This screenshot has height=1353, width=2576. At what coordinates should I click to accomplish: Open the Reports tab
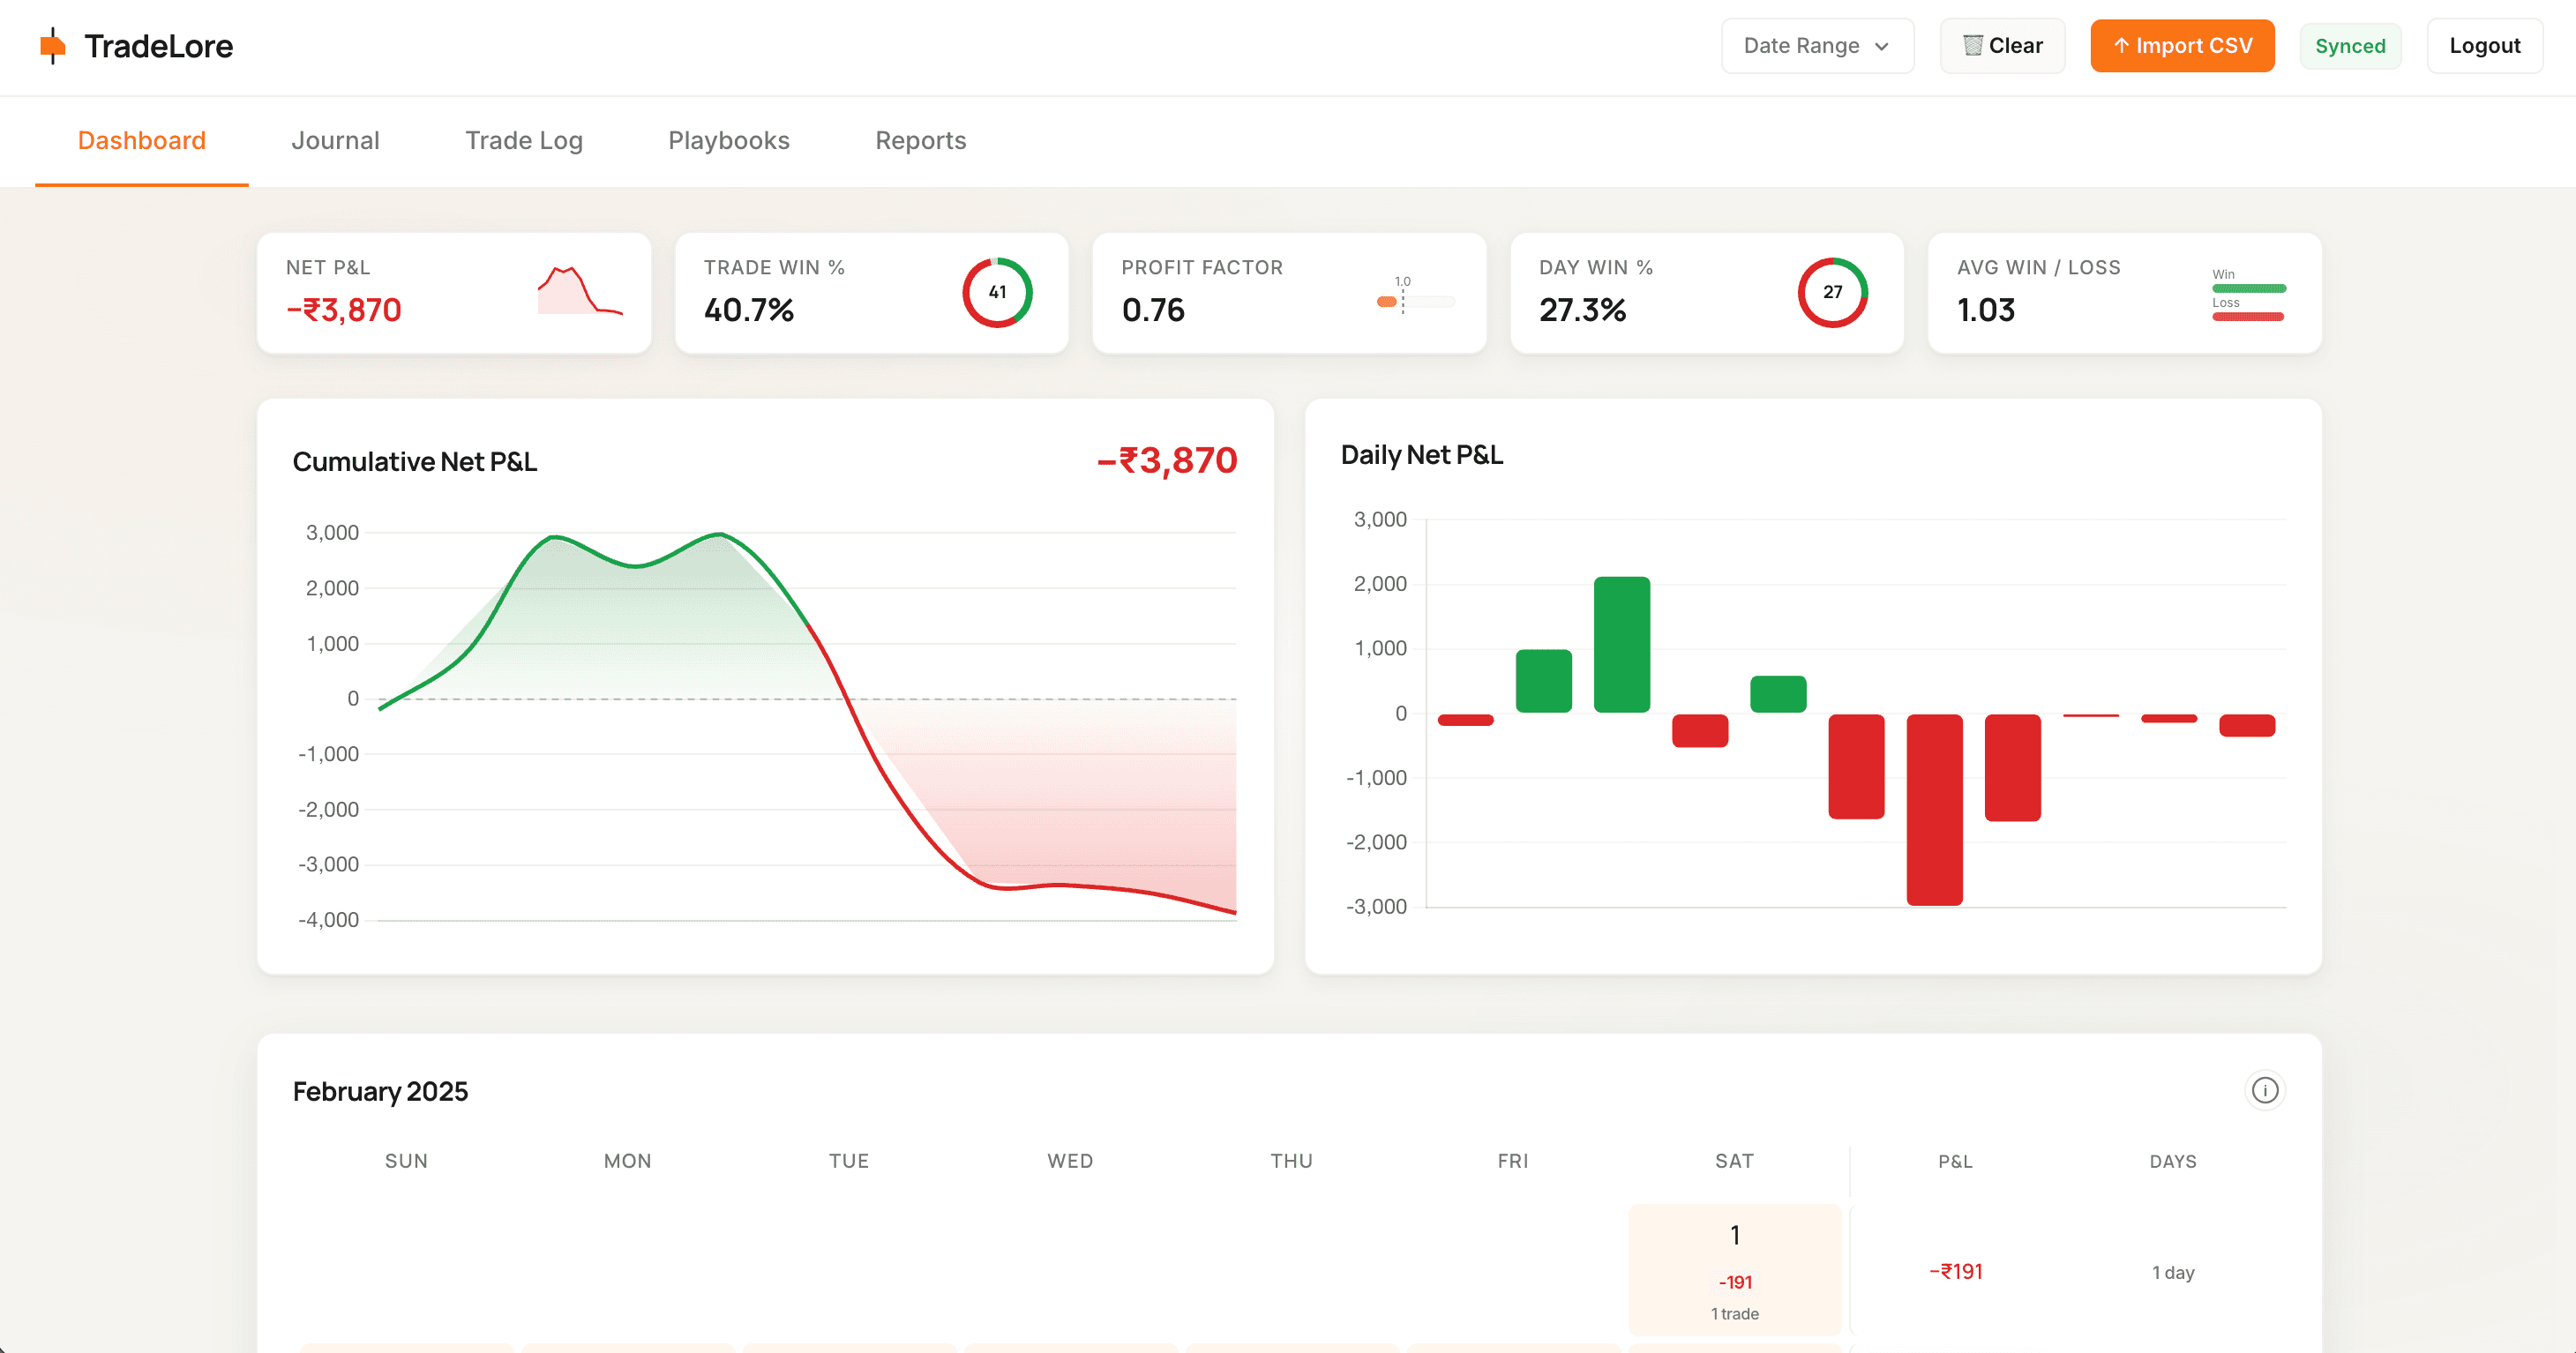(921, 141)
